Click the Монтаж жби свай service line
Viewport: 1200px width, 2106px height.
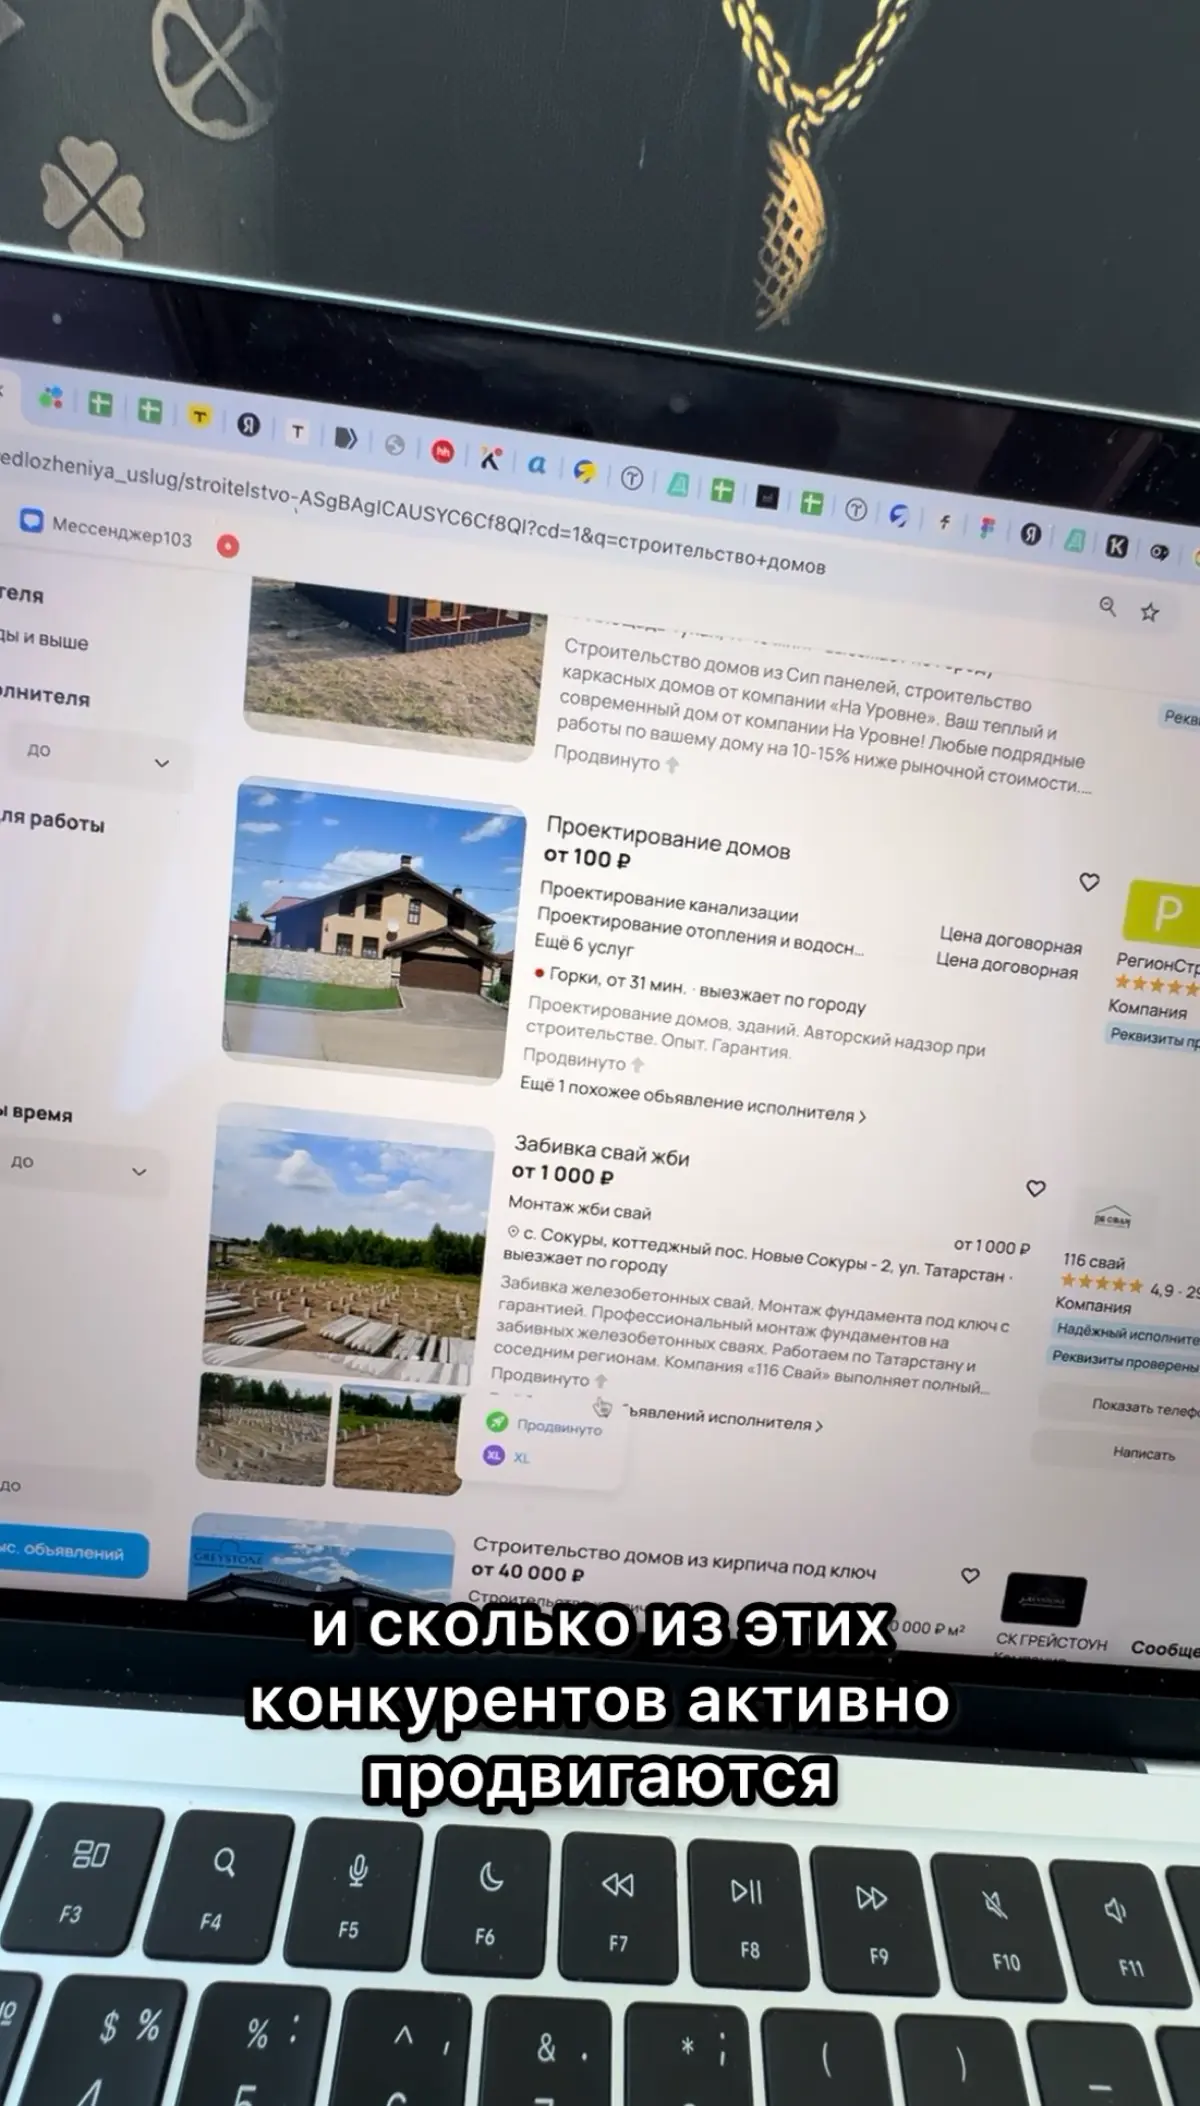coord(580,1207)
